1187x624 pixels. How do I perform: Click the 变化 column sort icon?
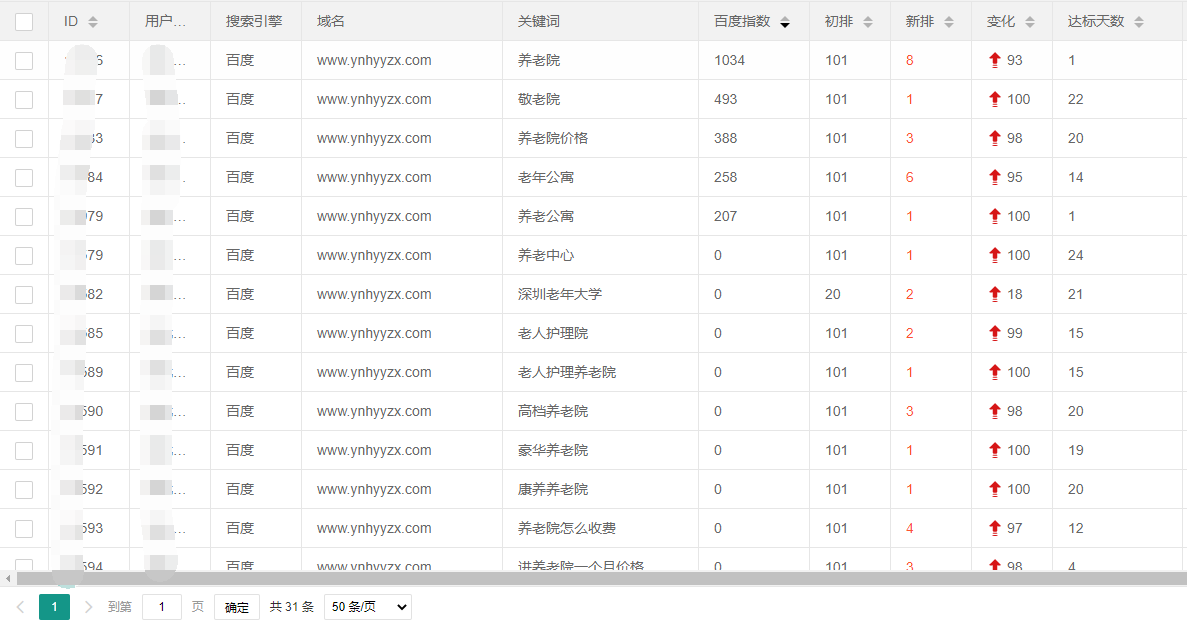coord(1029,22)
